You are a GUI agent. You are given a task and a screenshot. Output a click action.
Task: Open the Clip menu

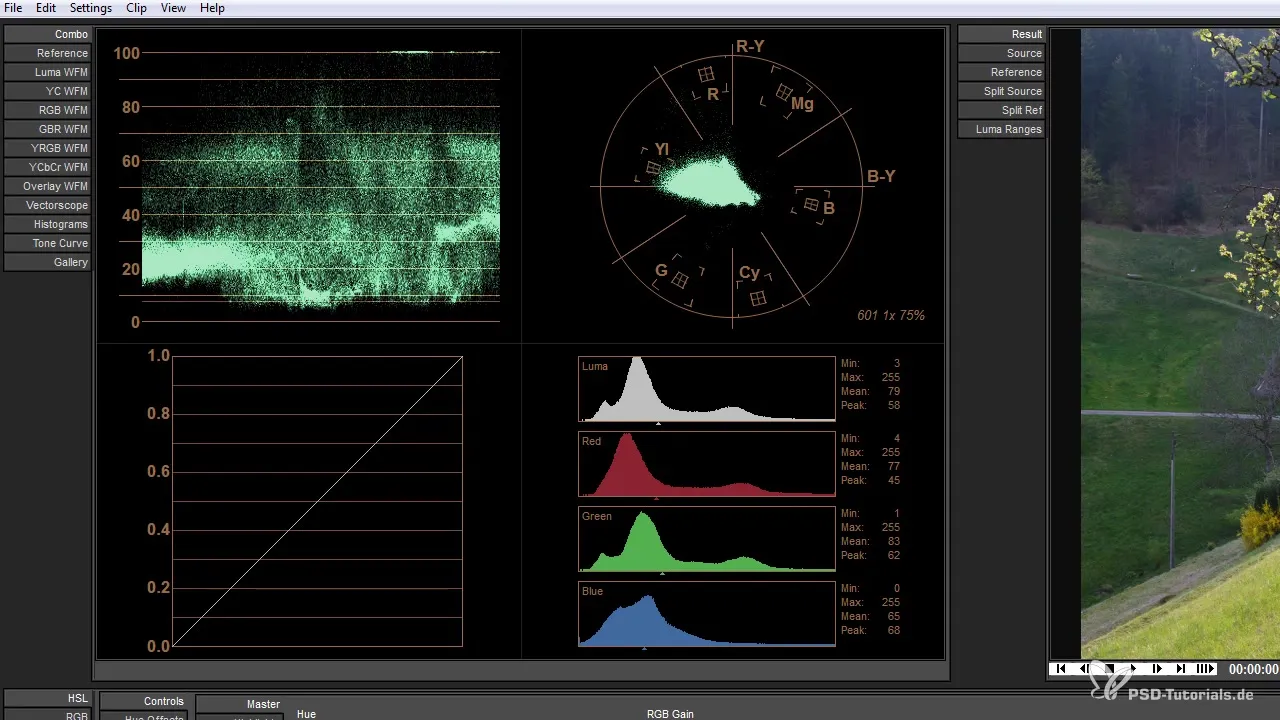coord(136,8)
